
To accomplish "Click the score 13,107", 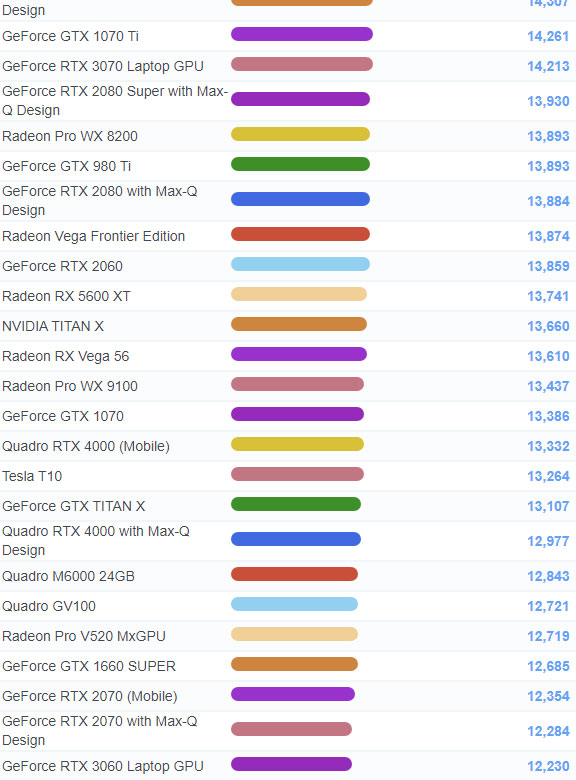I will click(548, 506).
